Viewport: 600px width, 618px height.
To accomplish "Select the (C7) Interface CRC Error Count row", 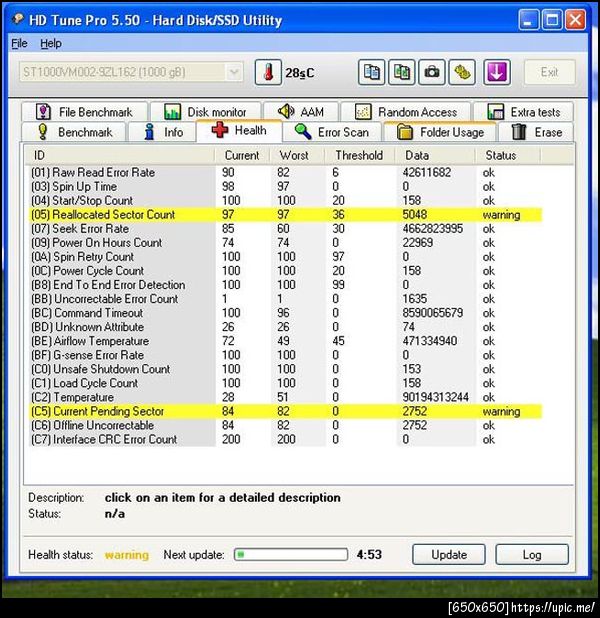I will click(286, 439).
